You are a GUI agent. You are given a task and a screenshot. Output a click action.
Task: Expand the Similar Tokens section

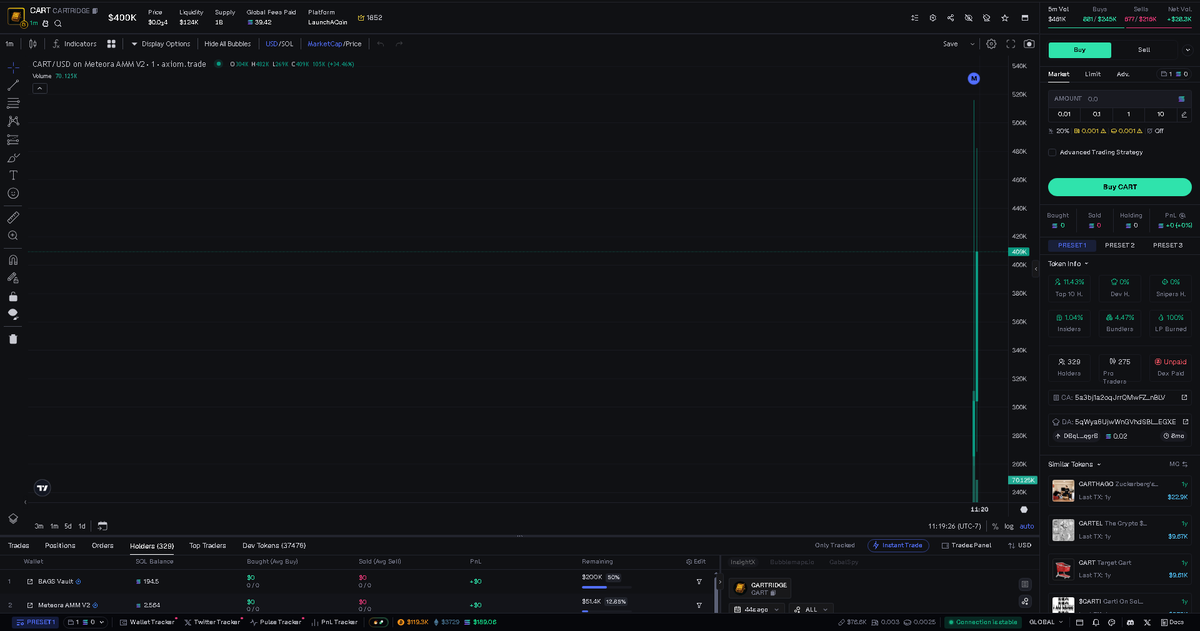point(1073,464)
